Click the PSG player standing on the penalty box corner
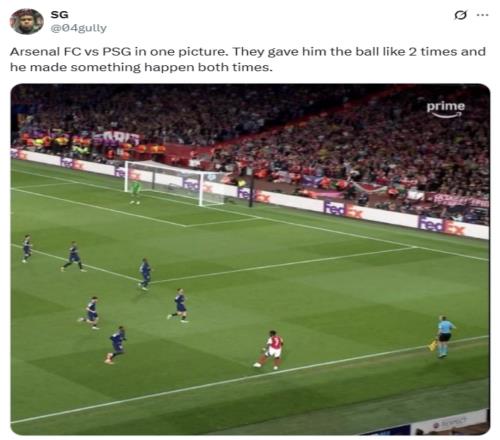500x440 pixels. point(145,274)
